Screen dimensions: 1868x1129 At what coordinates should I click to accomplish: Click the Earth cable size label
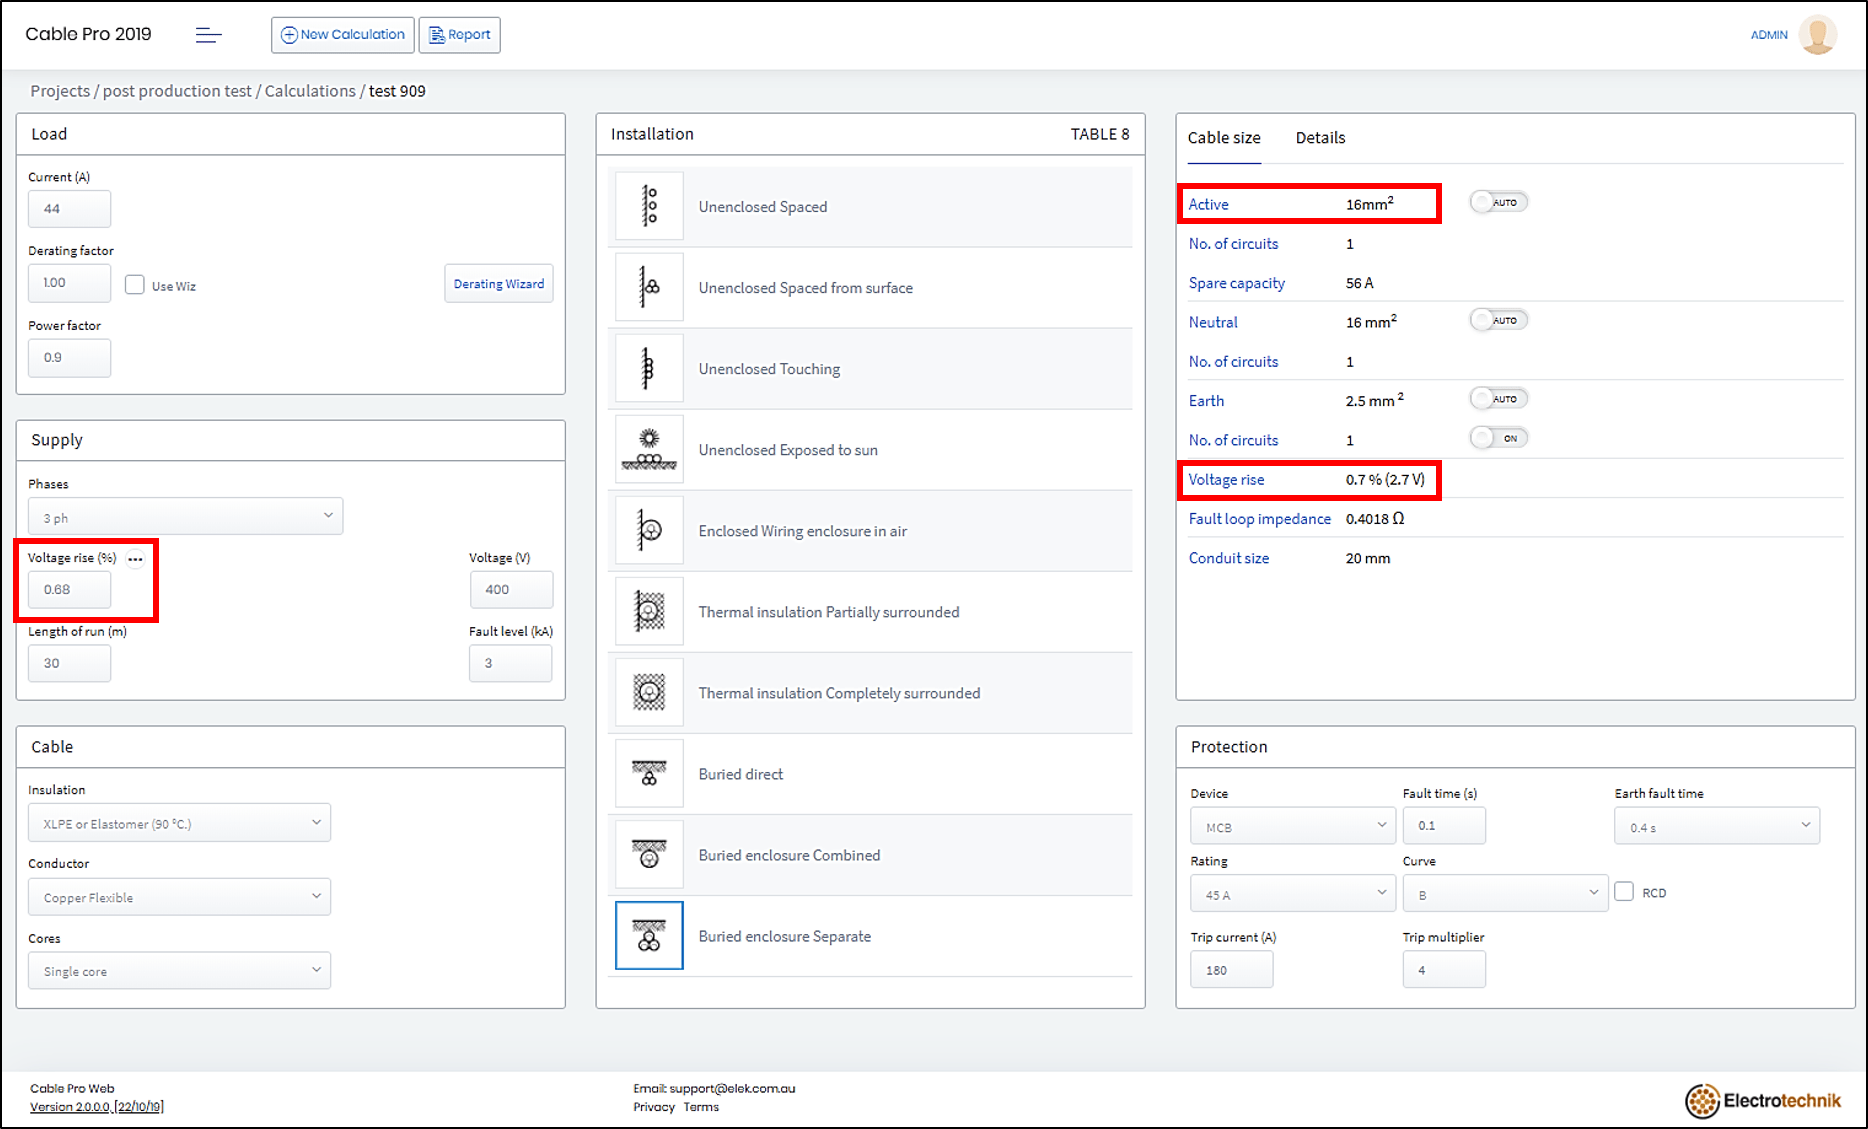coord(1206,401)
